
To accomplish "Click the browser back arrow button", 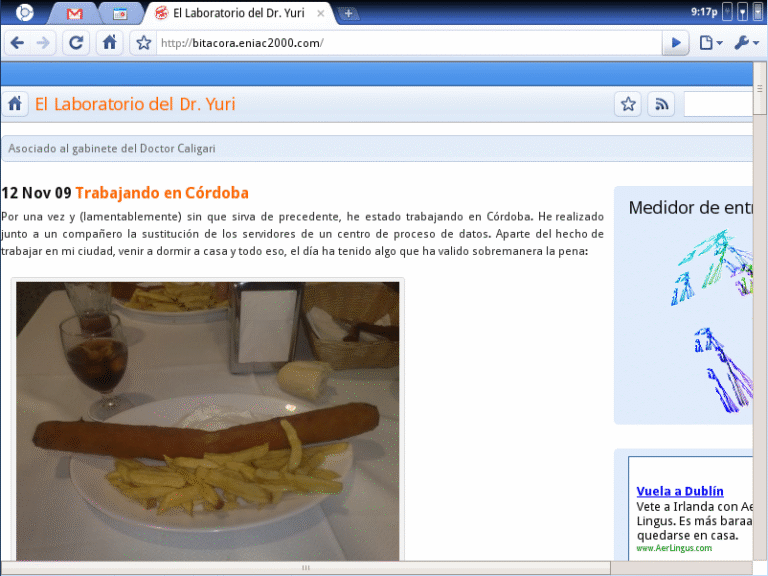I will [x=17, y=43].
